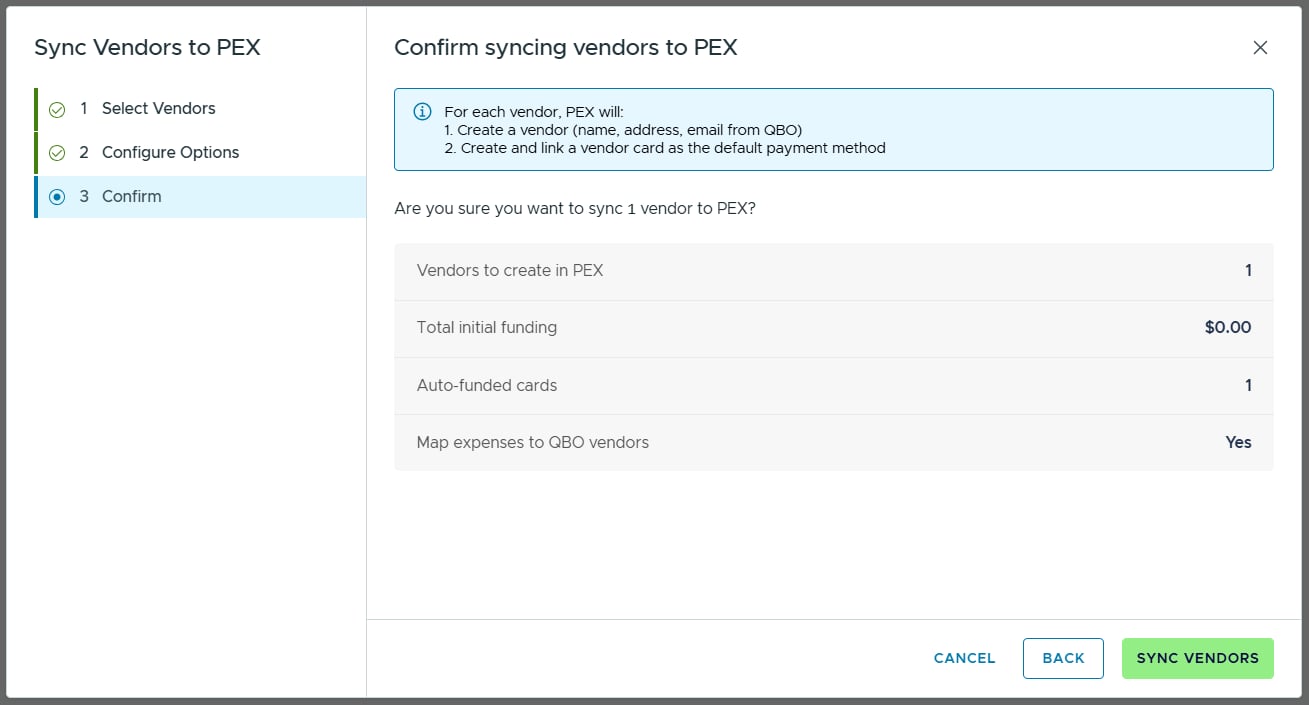Click CANCEL to abort syncing
The height and width of the screenshot is (705, 1309).
point(964,658)
